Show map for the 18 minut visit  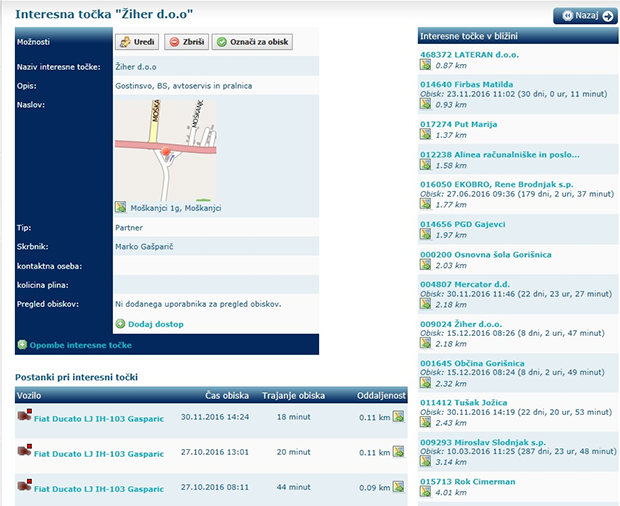[399, 417]
